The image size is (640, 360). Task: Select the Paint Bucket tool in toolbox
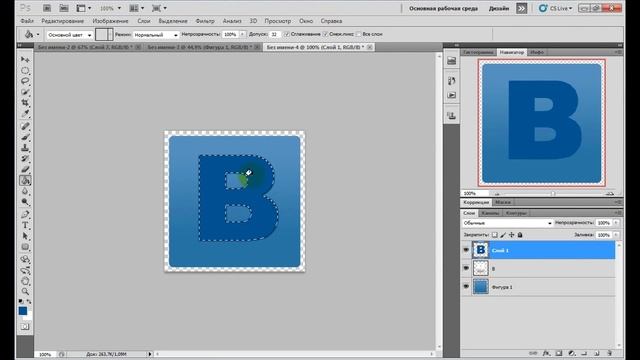point(25,180)
